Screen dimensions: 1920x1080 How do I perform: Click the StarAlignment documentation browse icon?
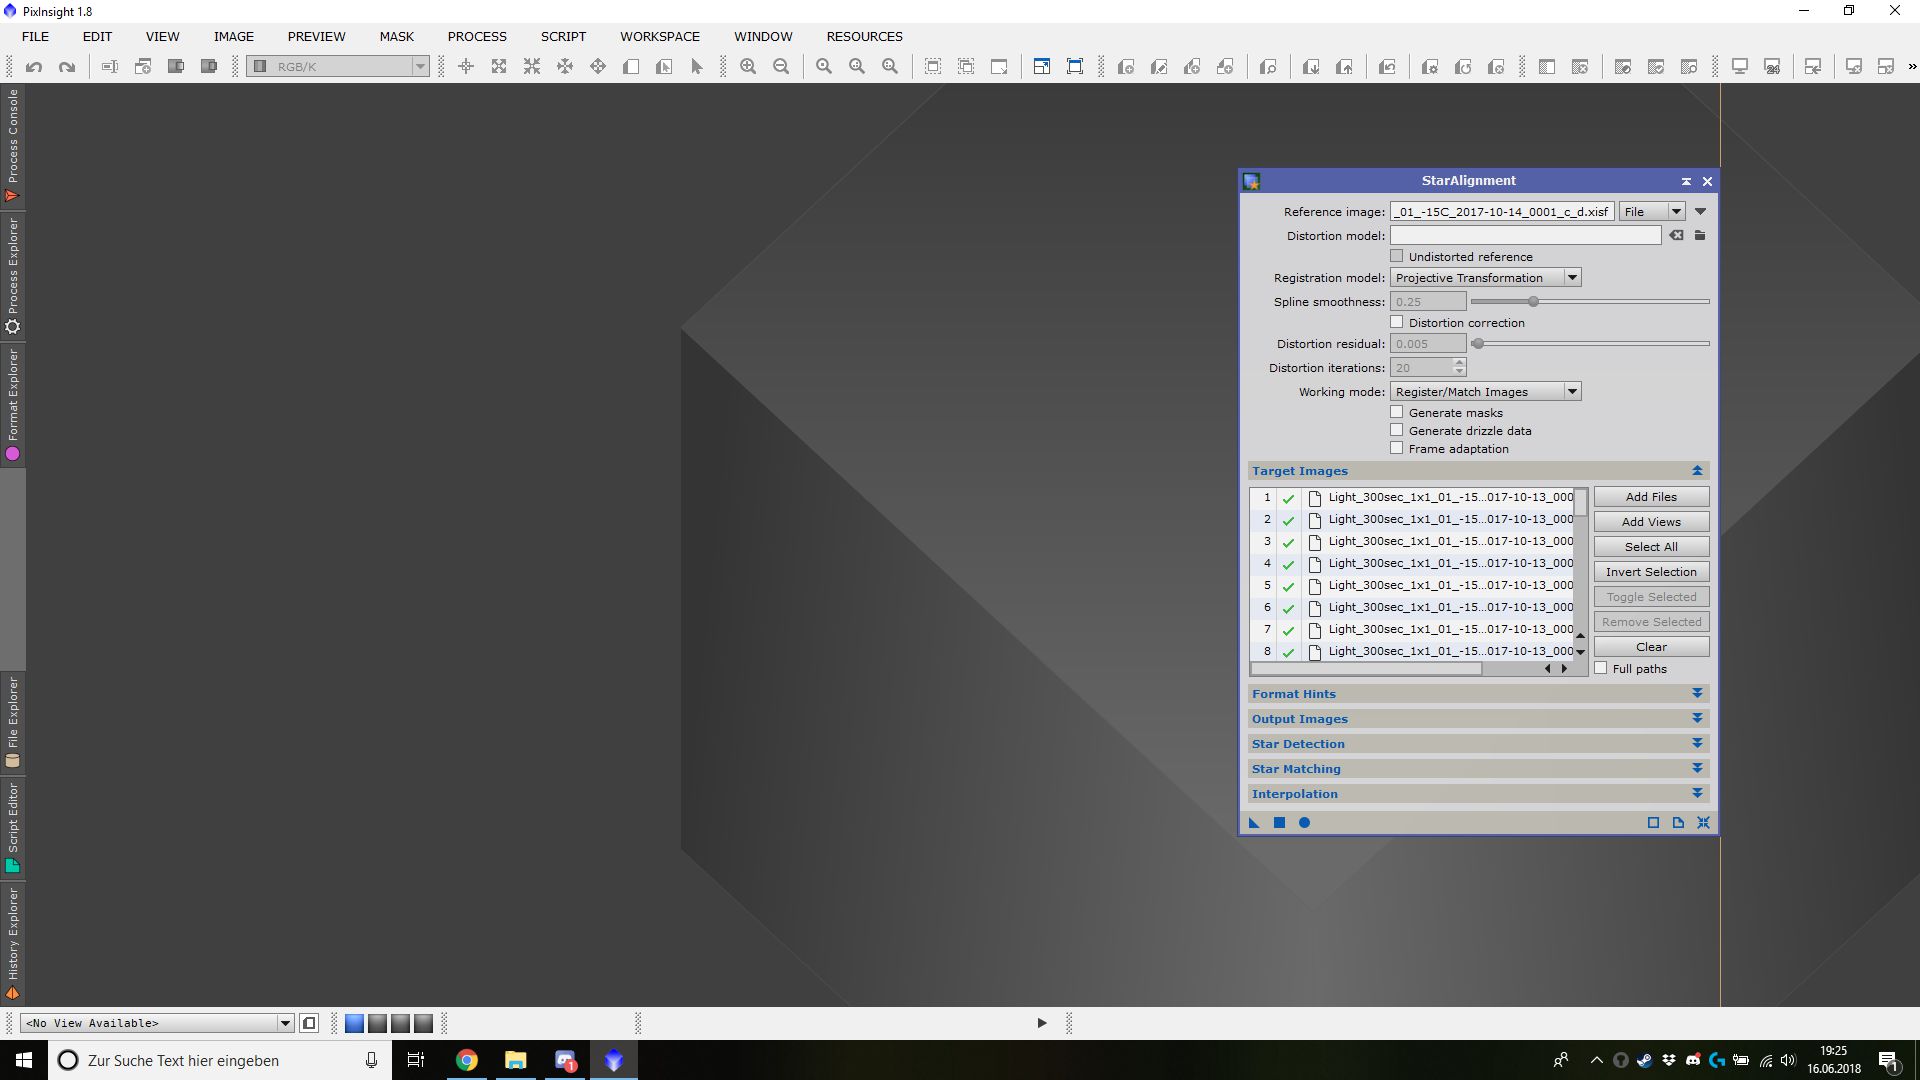tap(1678, 823)
